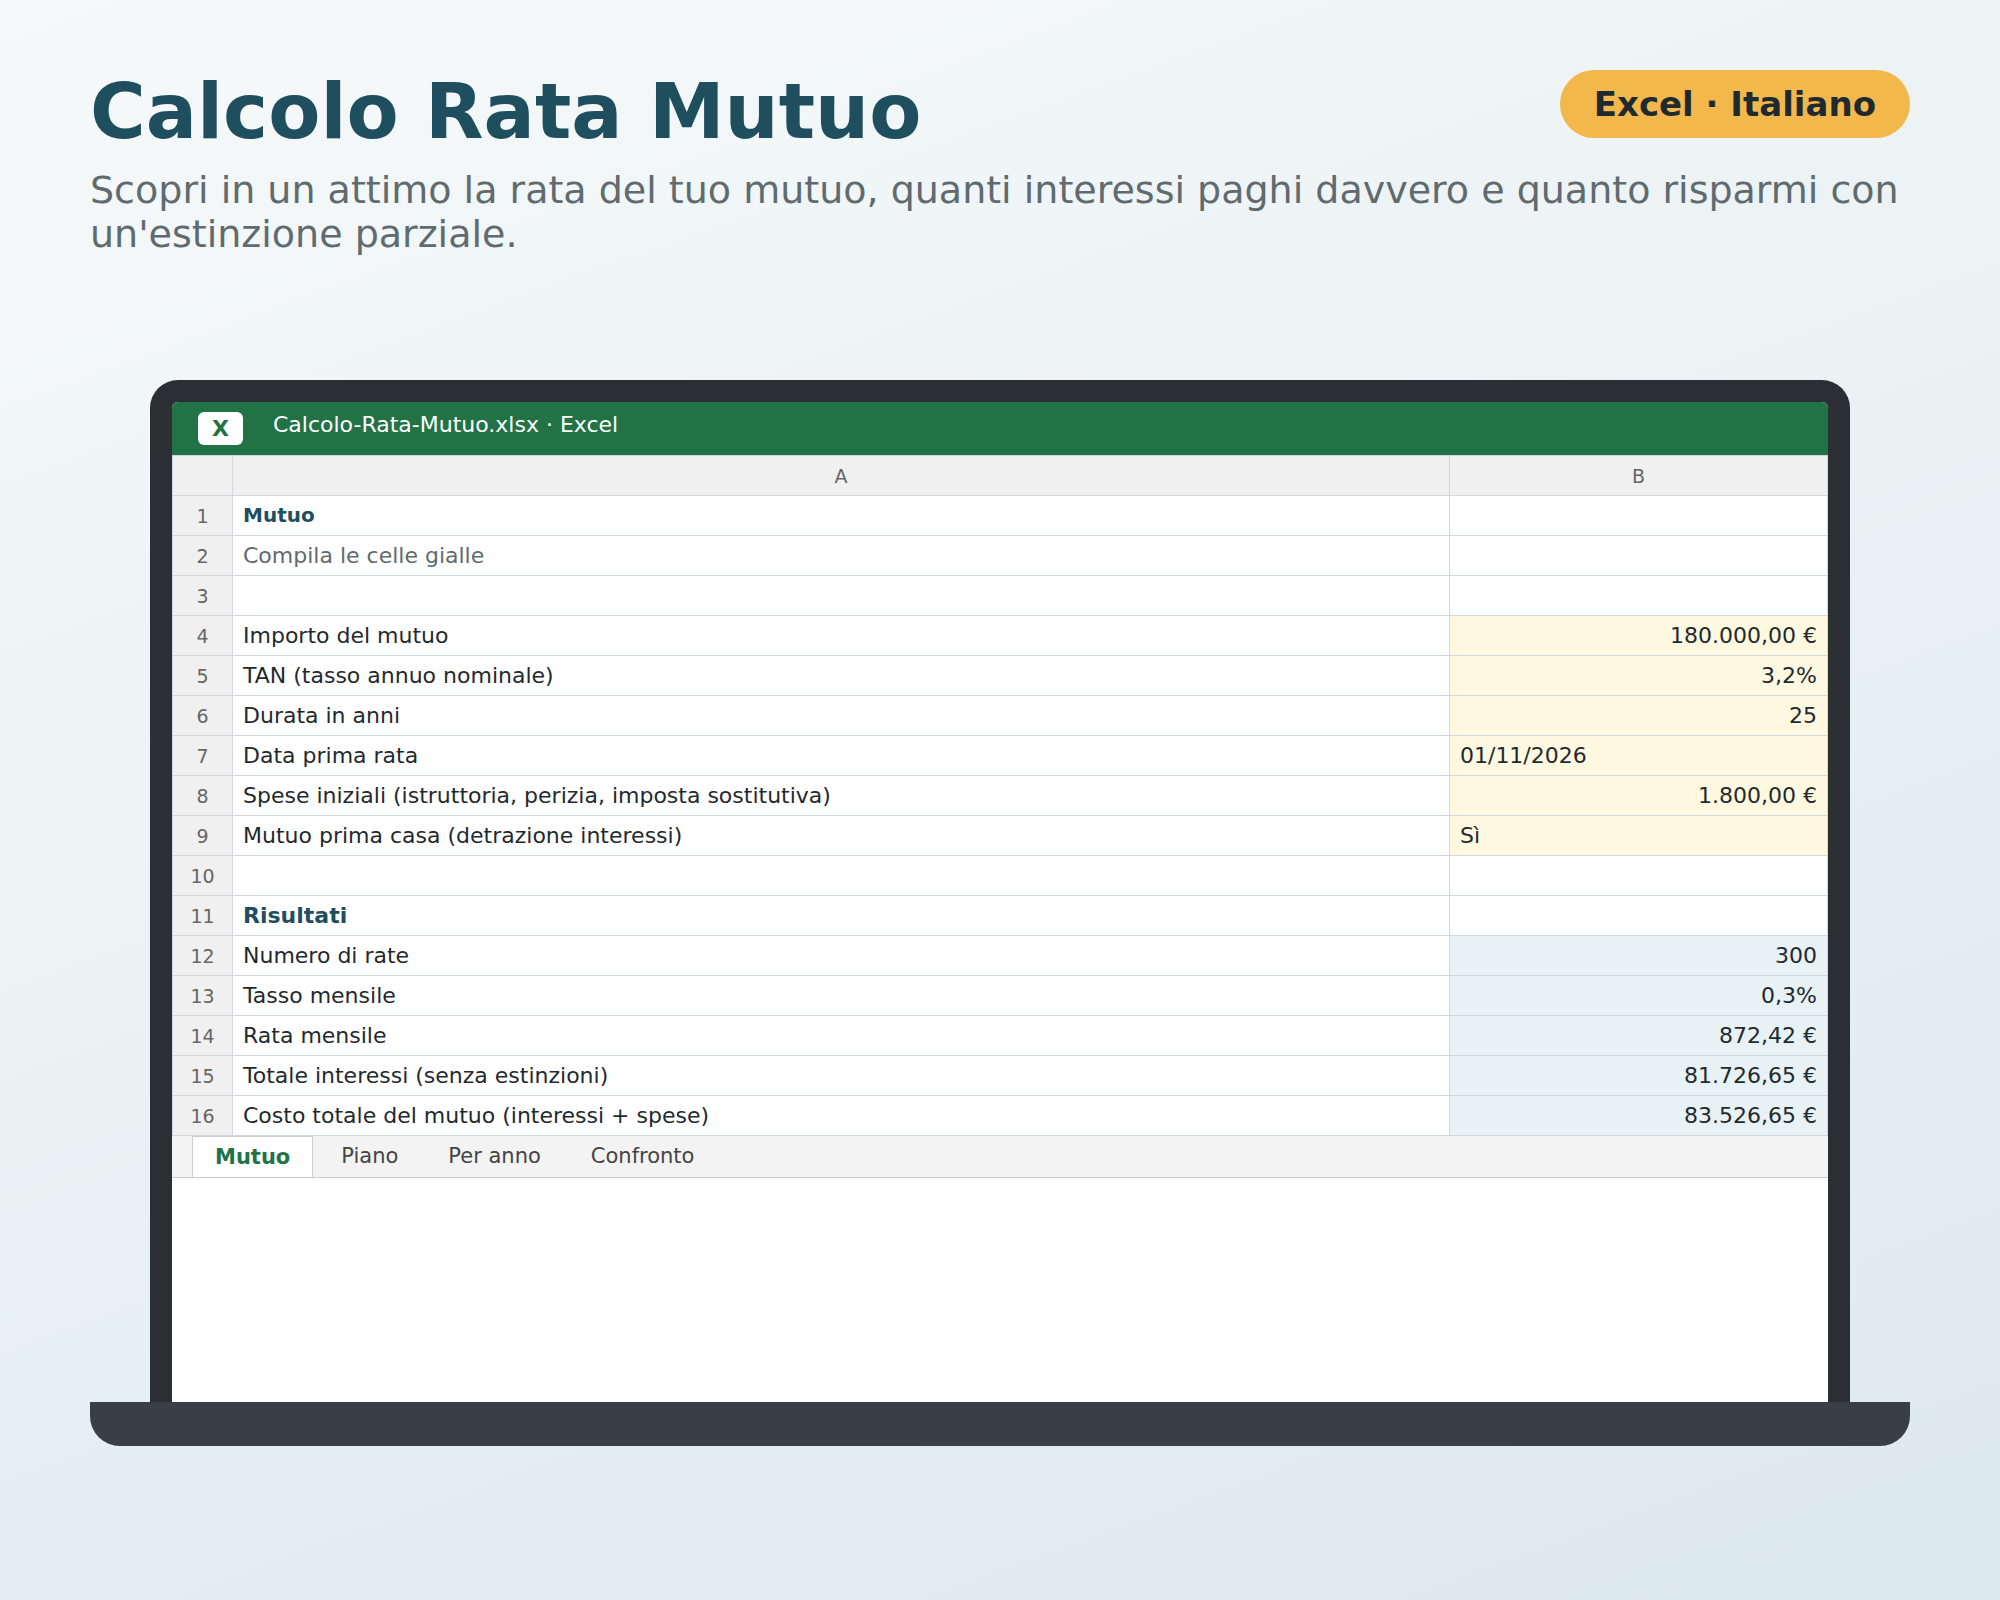2000x1600 pixels.
Task: Select row header 10
Action: click(x=202, y=876)
